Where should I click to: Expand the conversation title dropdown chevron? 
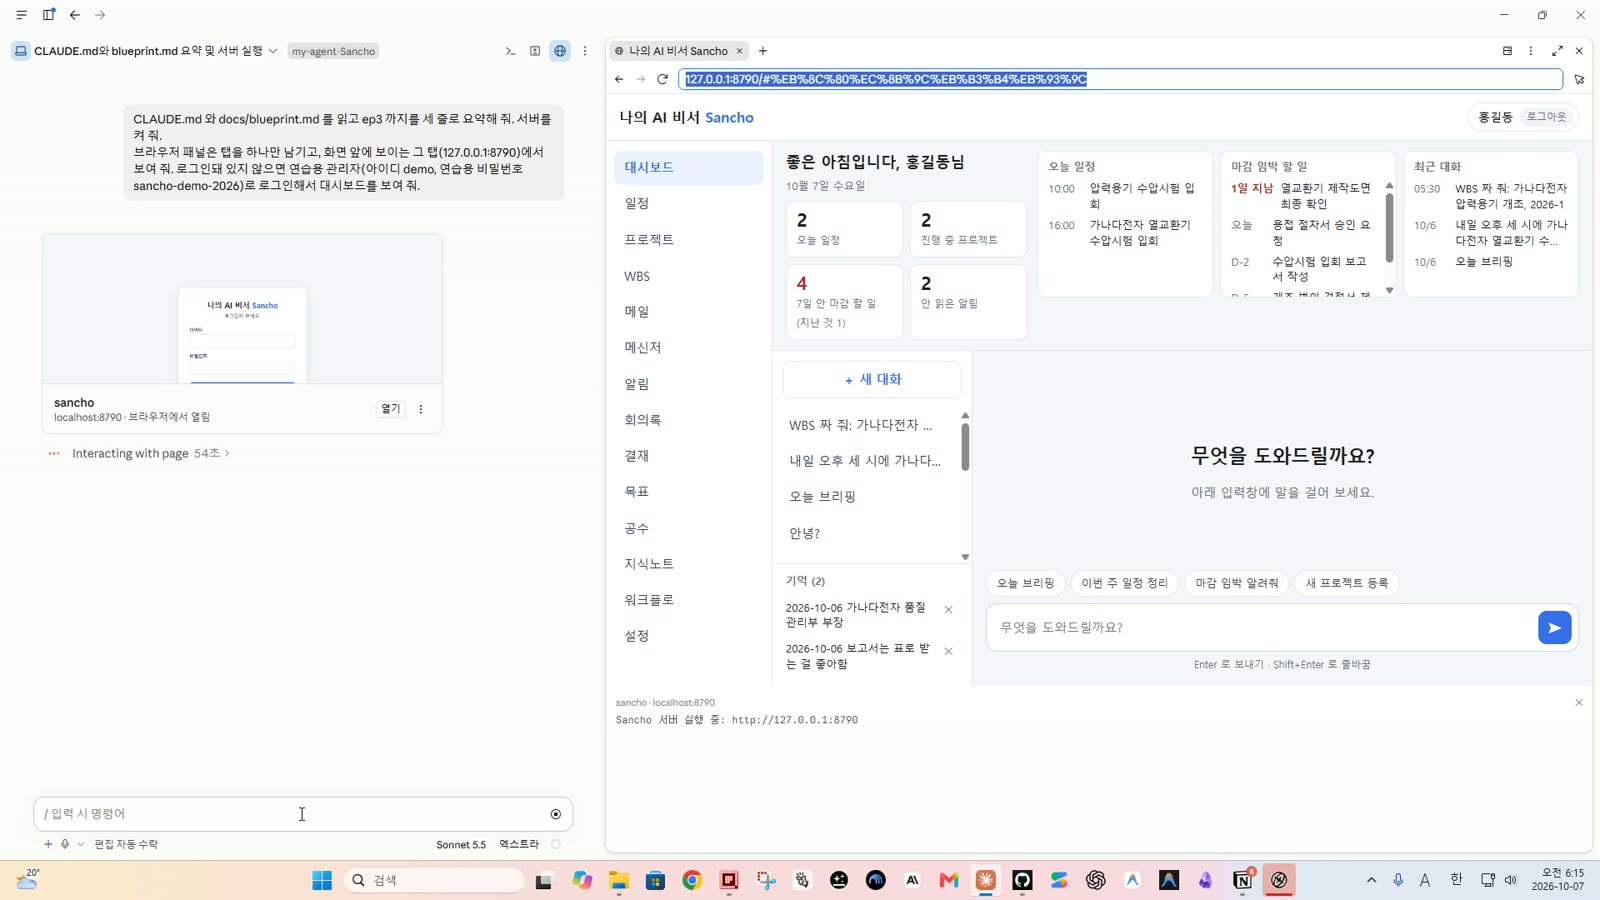click(x=273, y=51)
